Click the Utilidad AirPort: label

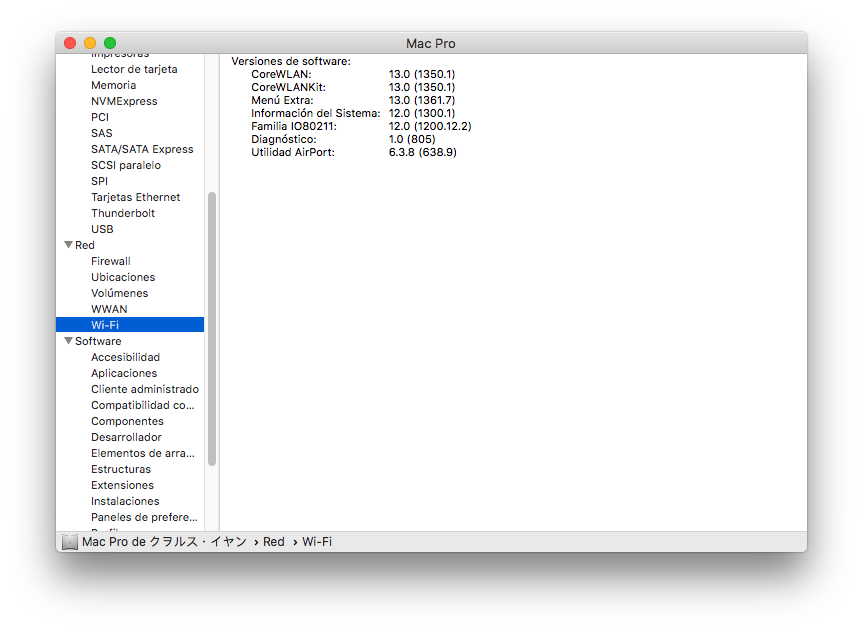coord(293,152)
